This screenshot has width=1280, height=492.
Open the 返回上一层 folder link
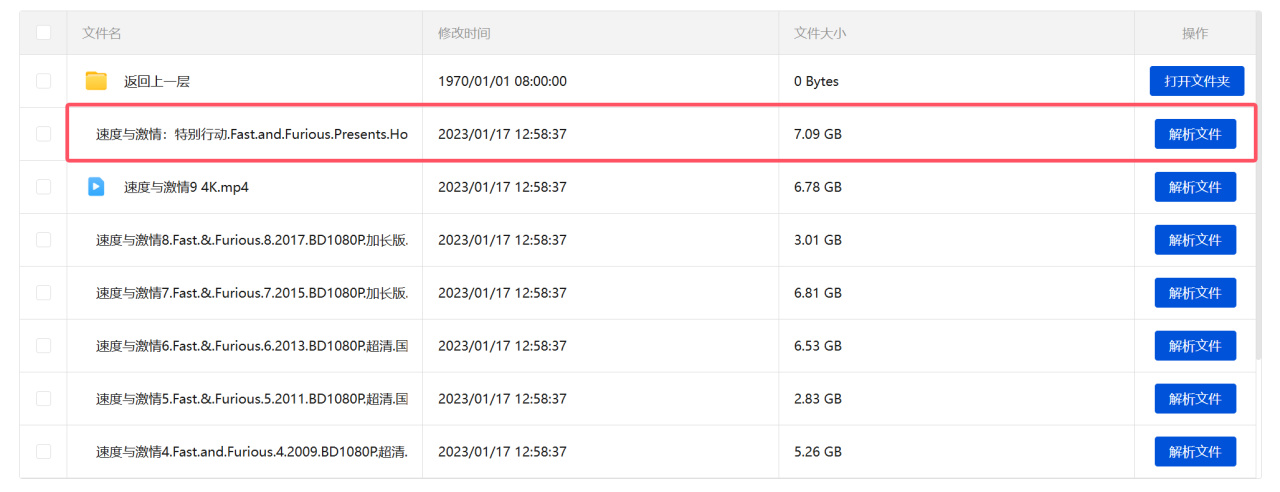(x=157, y=81)
